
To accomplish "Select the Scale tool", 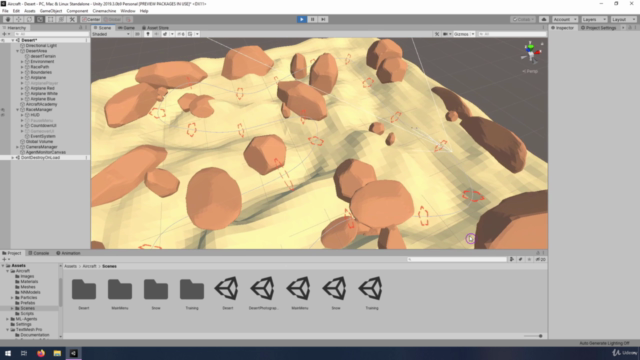I will pyautogui.click(x=40, y=19).
